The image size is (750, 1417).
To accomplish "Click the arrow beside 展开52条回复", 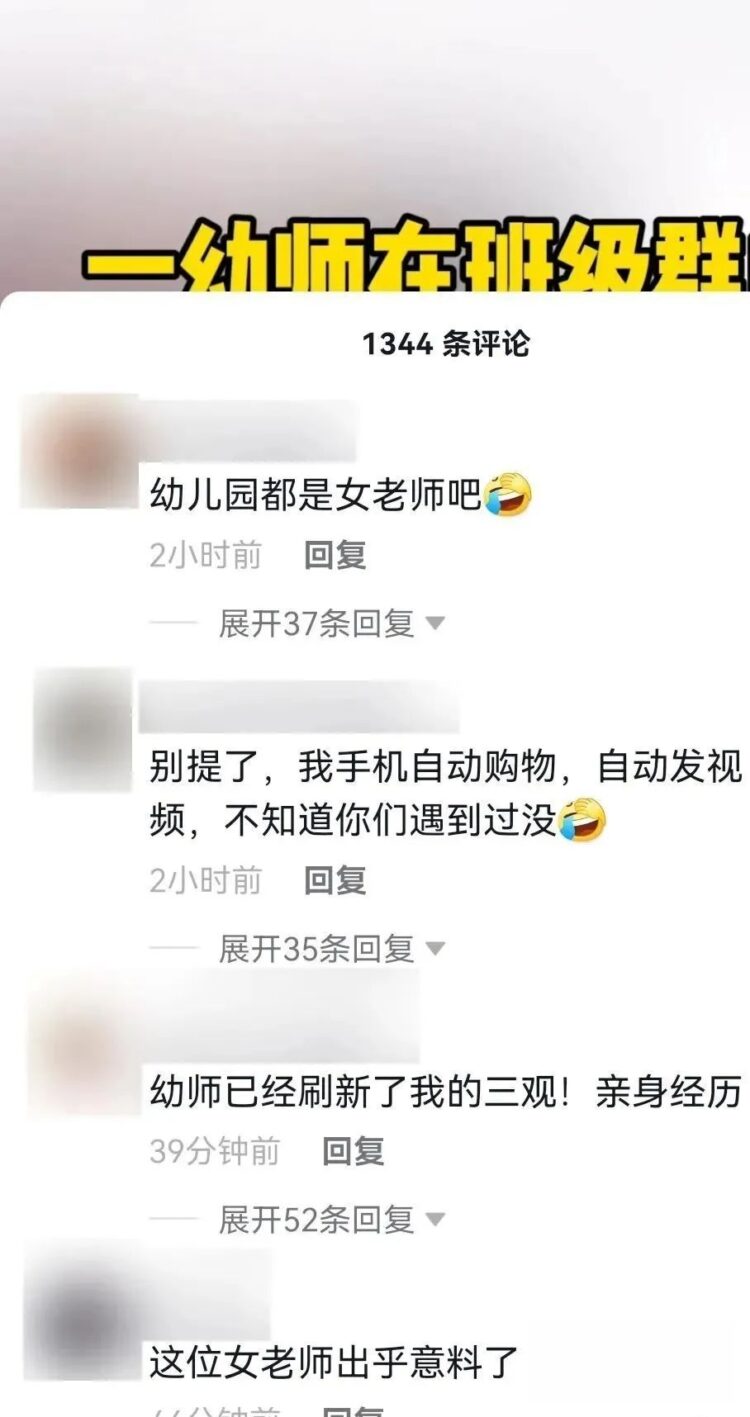I will coord(434,1219).
